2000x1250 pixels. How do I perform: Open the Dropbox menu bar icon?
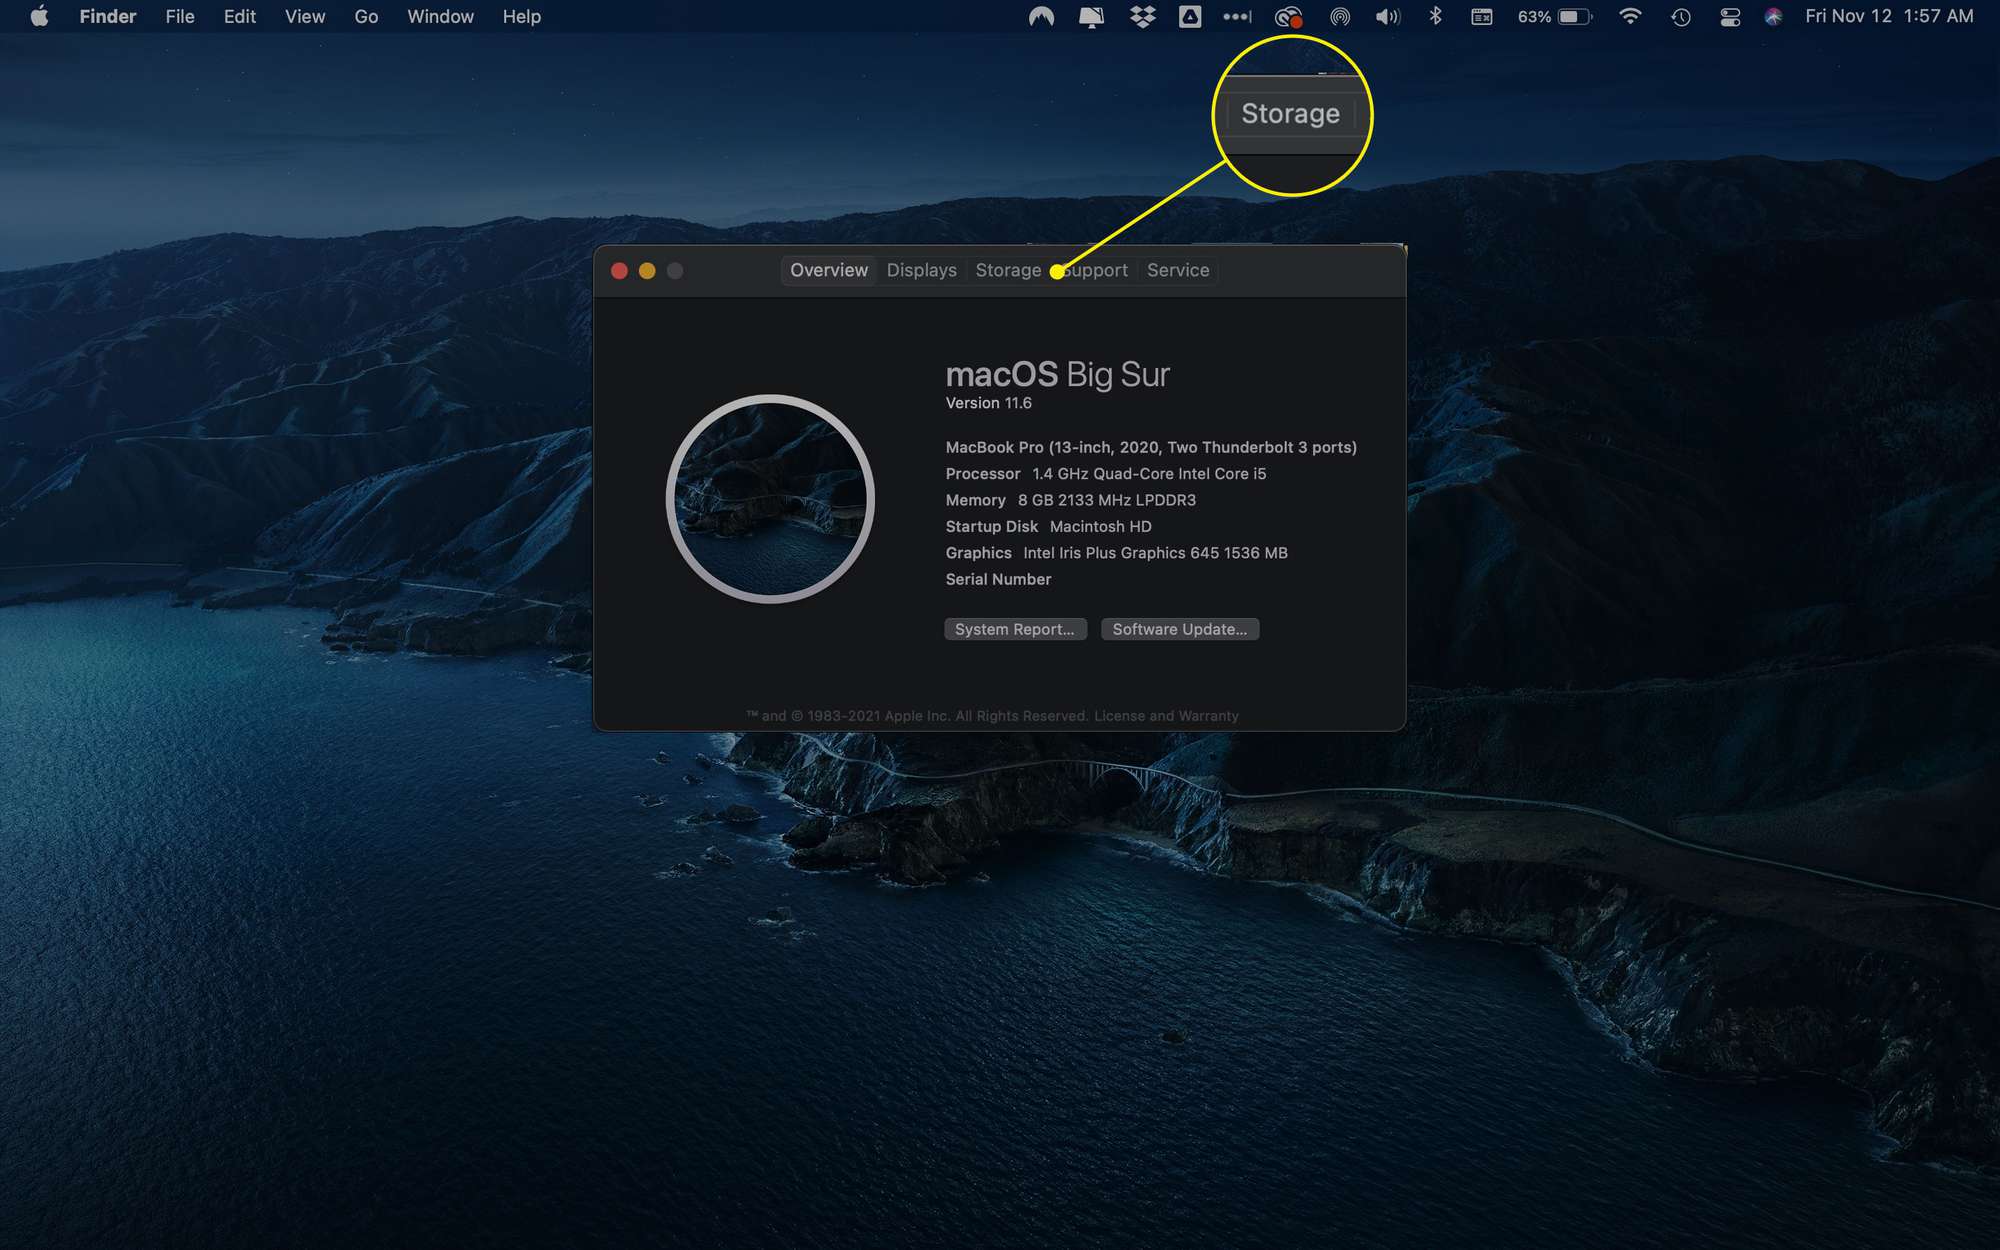tap(1142, 17)
